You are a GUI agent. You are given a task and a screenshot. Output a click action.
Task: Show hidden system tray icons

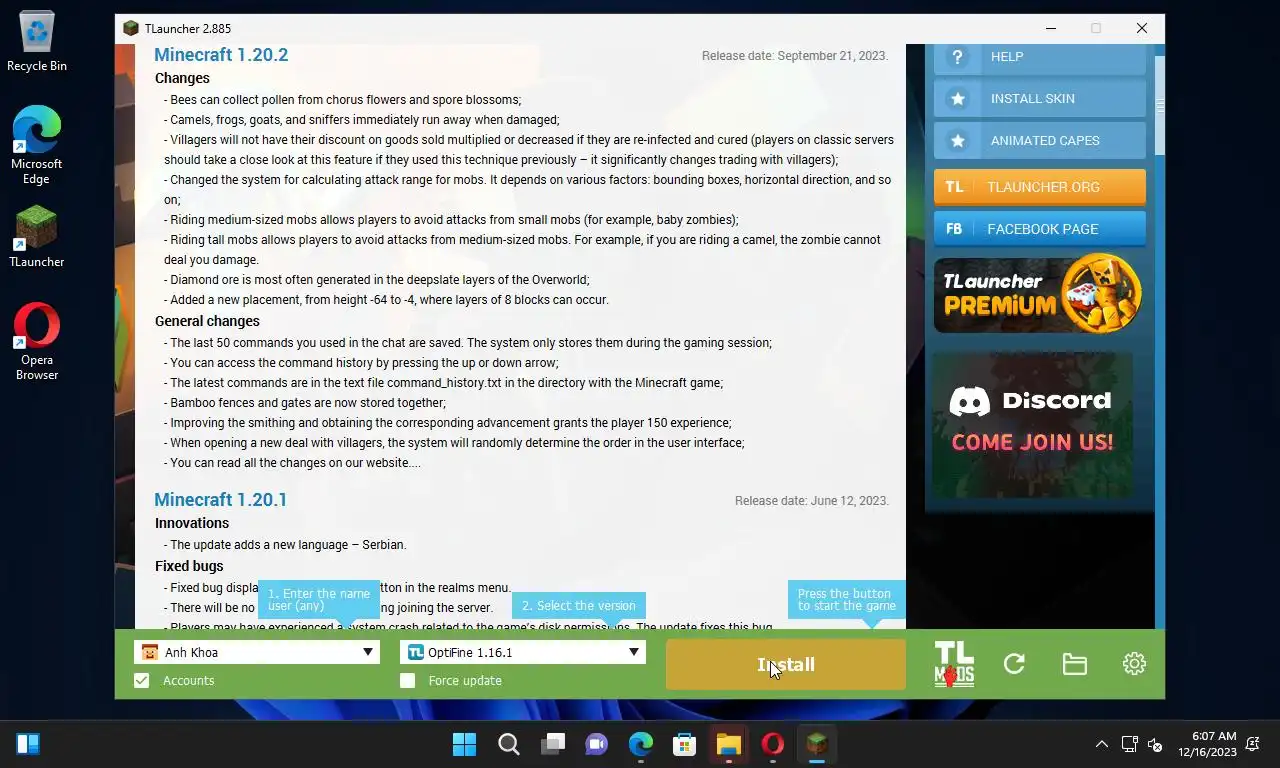(x=1102, y=744)
